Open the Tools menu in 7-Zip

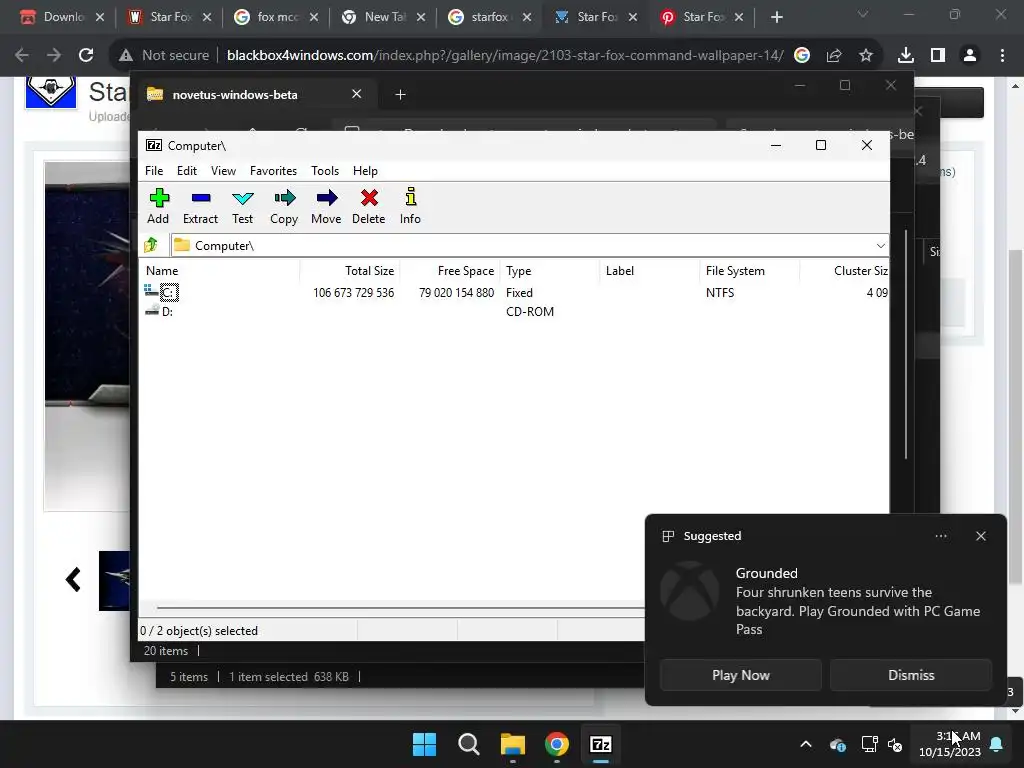(325, 170)
